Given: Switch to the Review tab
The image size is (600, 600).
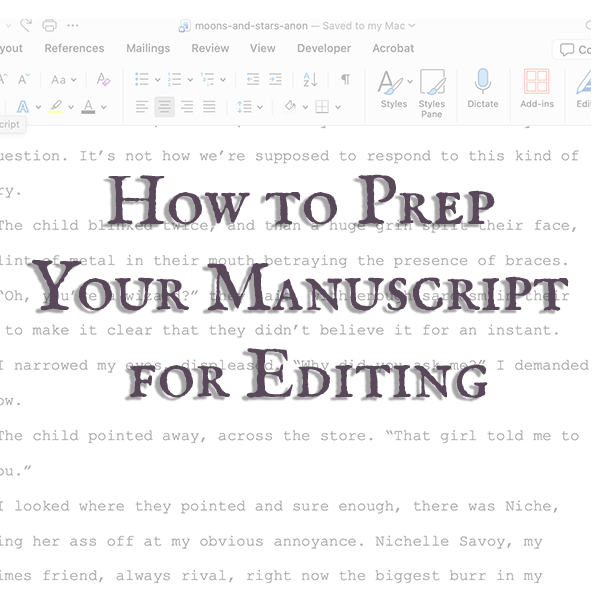Looking at the screenshot, I should [x=210, y=48].
